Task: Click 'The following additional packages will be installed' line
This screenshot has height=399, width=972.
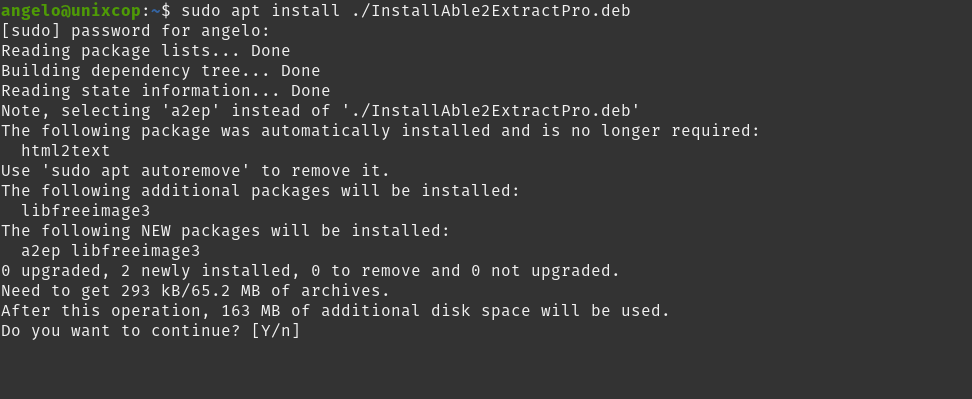Action: pyautogui.click(x=260, y=191)
